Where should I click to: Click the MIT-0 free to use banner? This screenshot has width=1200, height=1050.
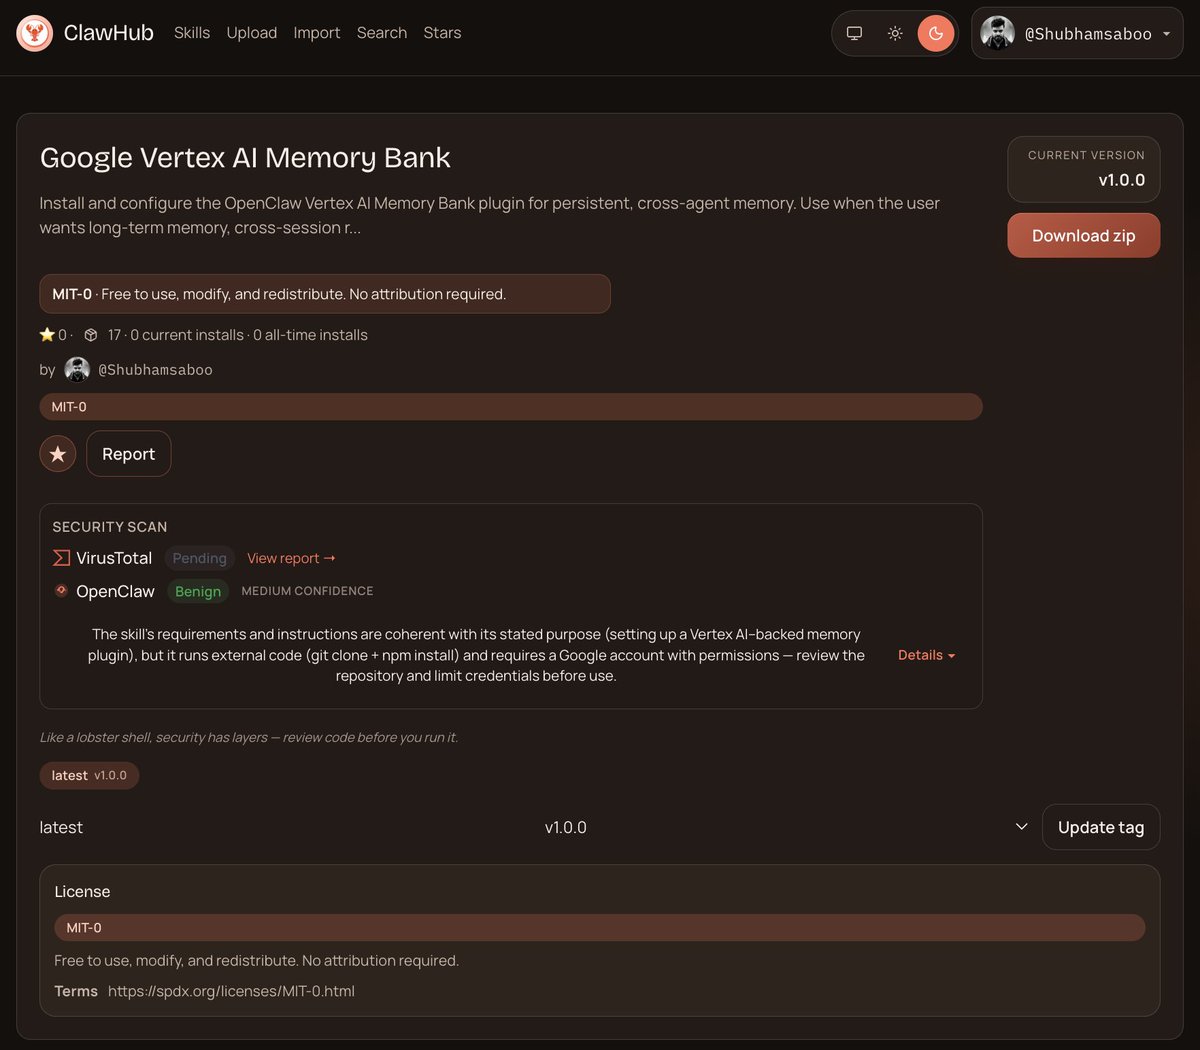[x=325, y=294]
